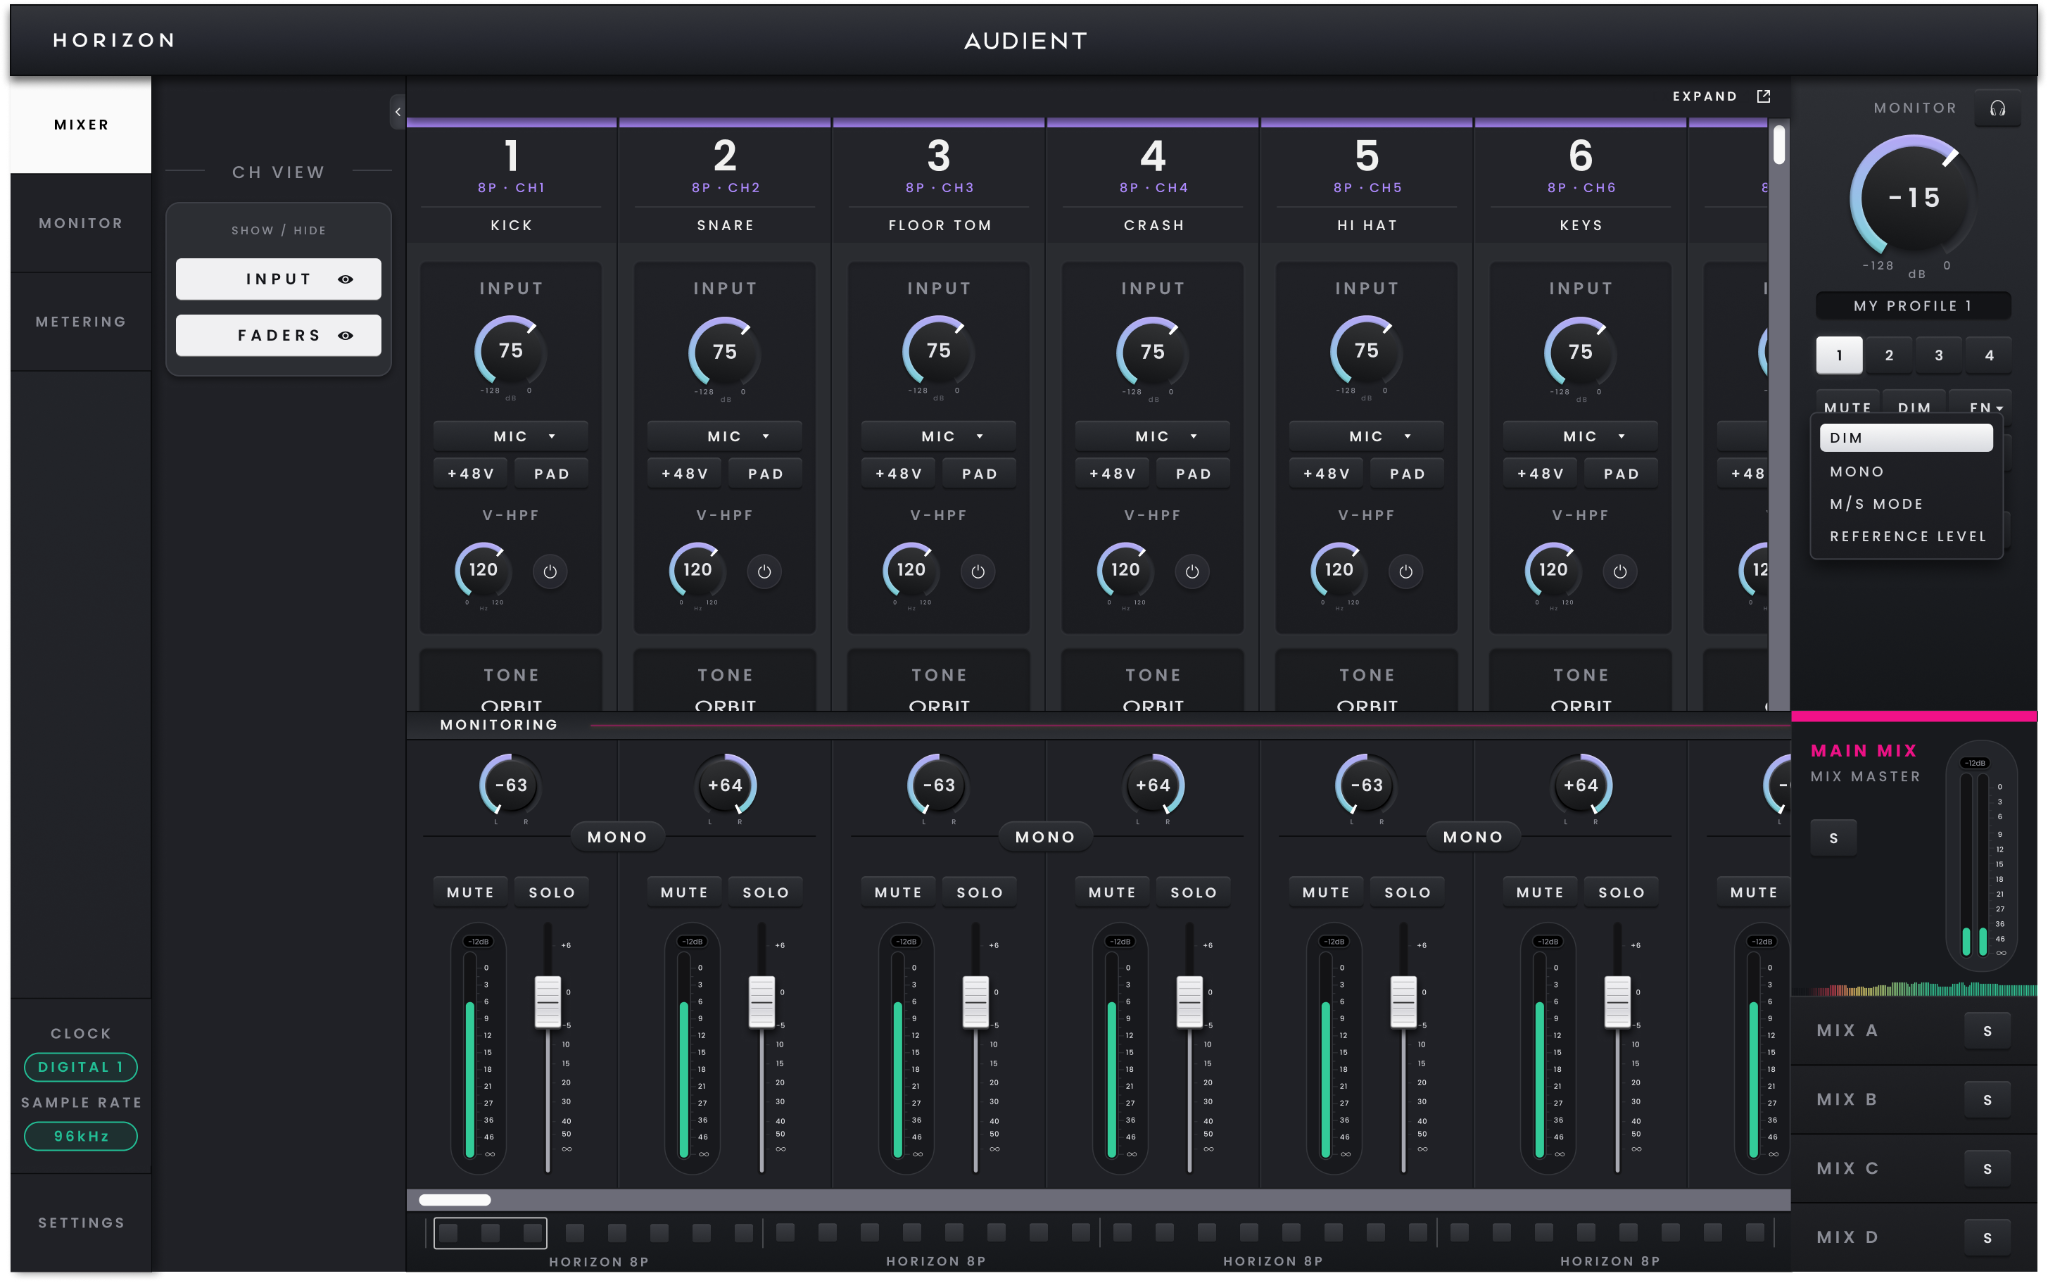
Task: Open MY PROFILE 1 selector
Action: point(1913,306)
